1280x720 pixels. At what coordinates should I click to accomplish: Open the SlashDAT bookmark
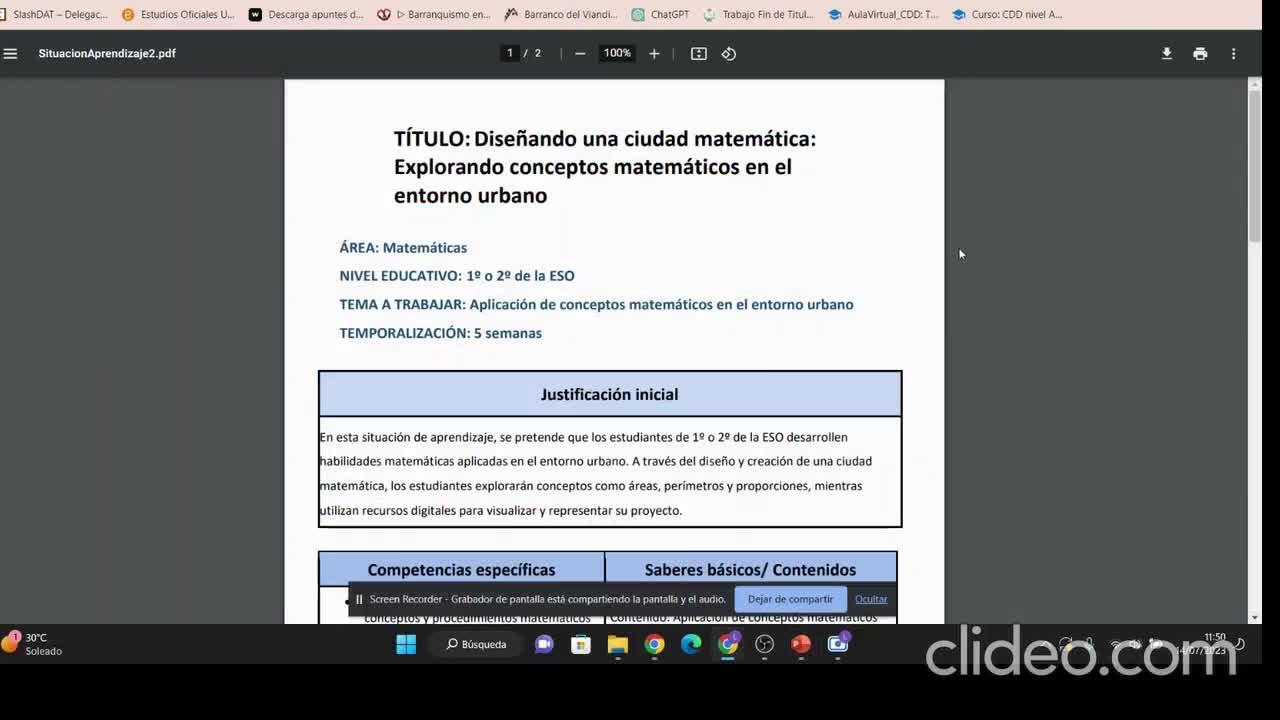55,15
